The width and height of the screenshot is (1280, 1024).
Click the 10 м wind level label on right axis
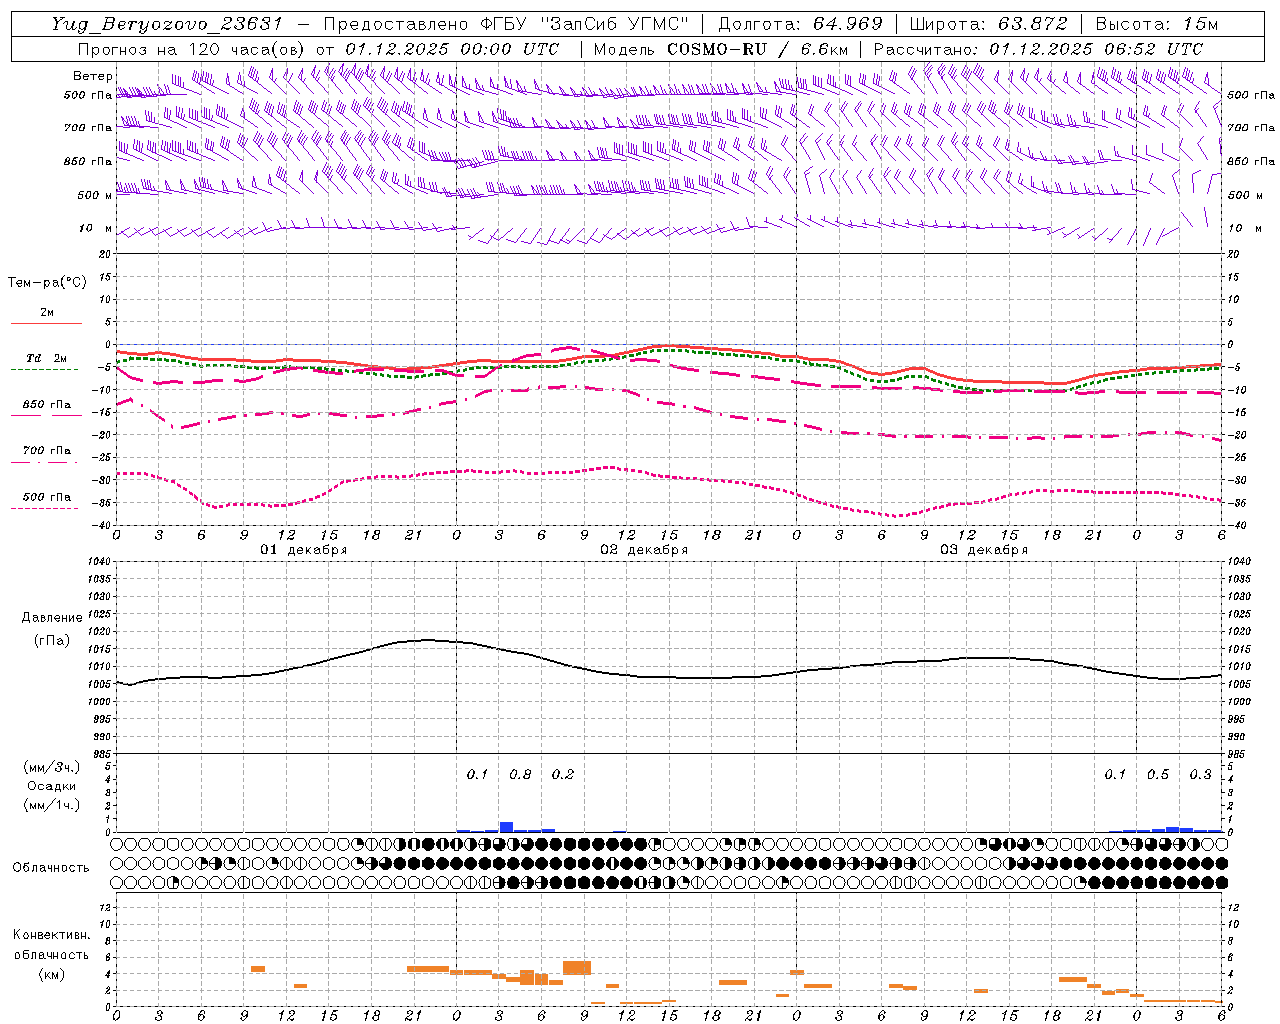click(1245, 228)
